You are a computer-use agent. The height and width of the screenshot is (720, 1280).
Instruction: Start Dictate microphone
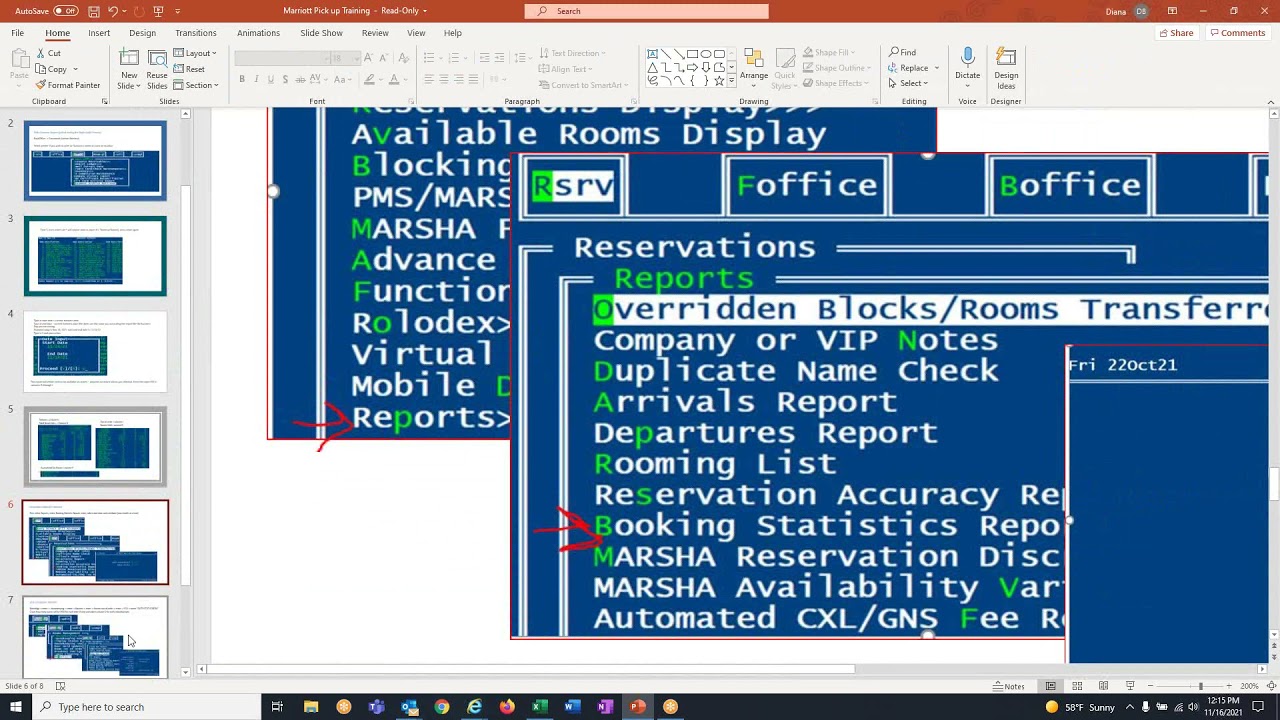(967, 68)
